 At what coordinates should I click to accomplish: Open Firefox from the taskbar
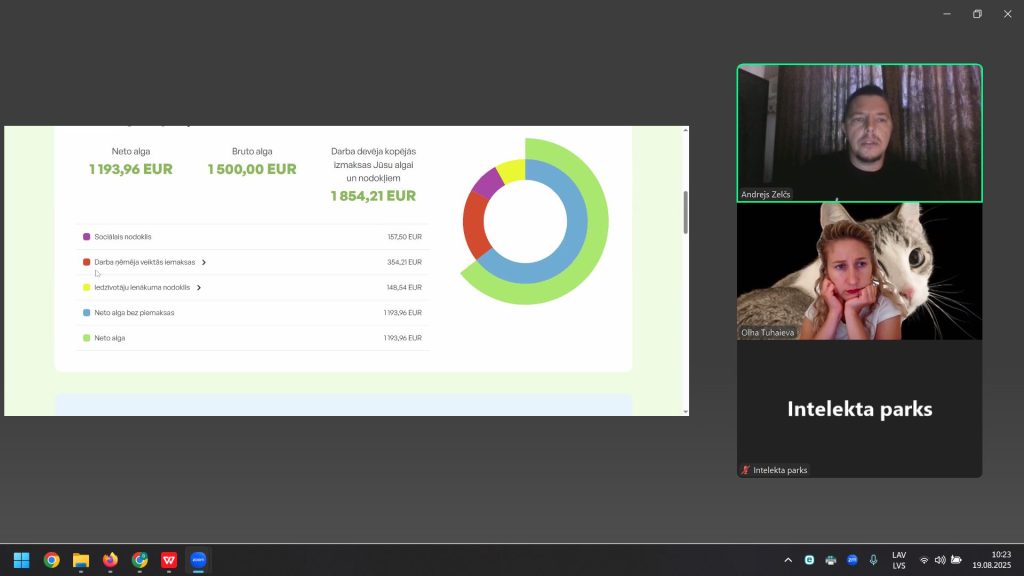pos(110,560)
